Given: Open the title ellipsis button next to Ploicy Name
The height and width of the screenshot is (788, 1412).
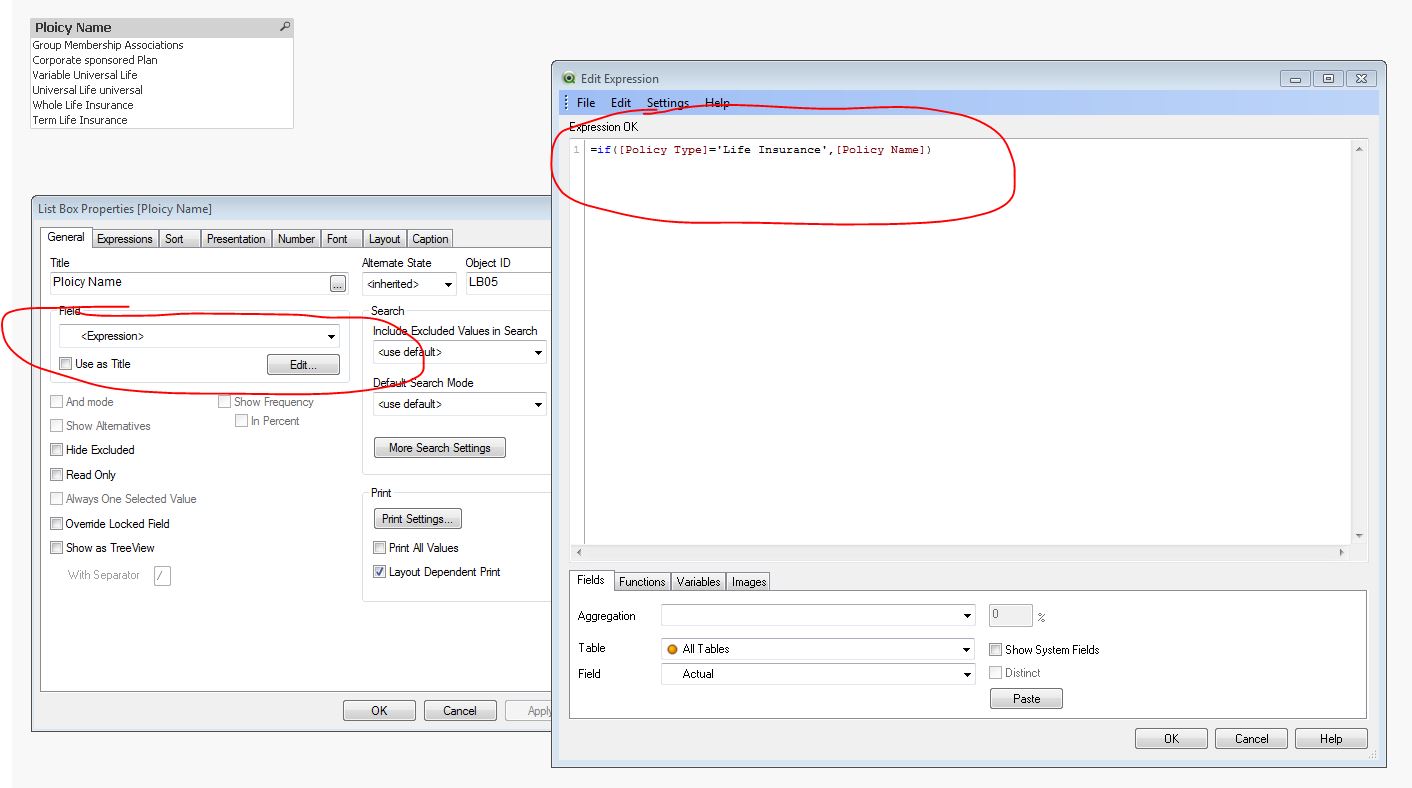Looking at the screenshot, I should 338,283.
